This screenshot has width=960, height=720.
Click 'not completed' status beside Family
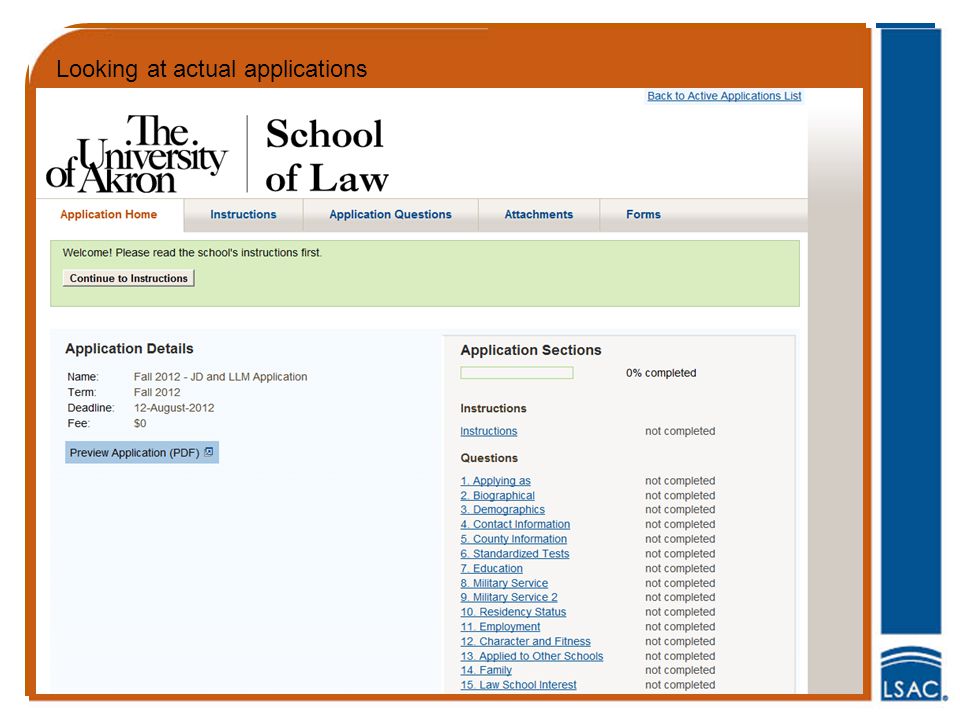[680, 670]
